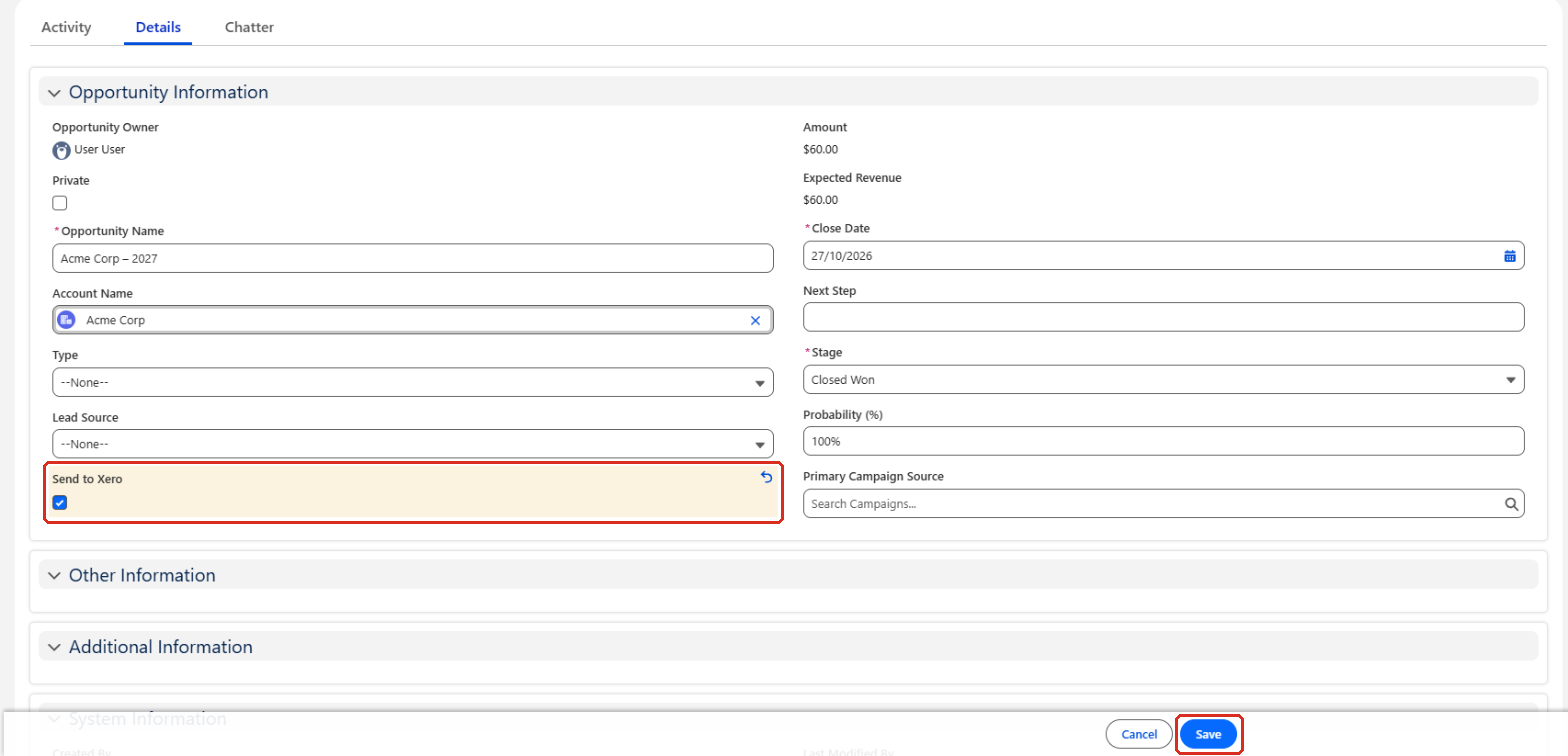Select the Details tab
Screen dimensions: 1568x756
pos(158,27)
